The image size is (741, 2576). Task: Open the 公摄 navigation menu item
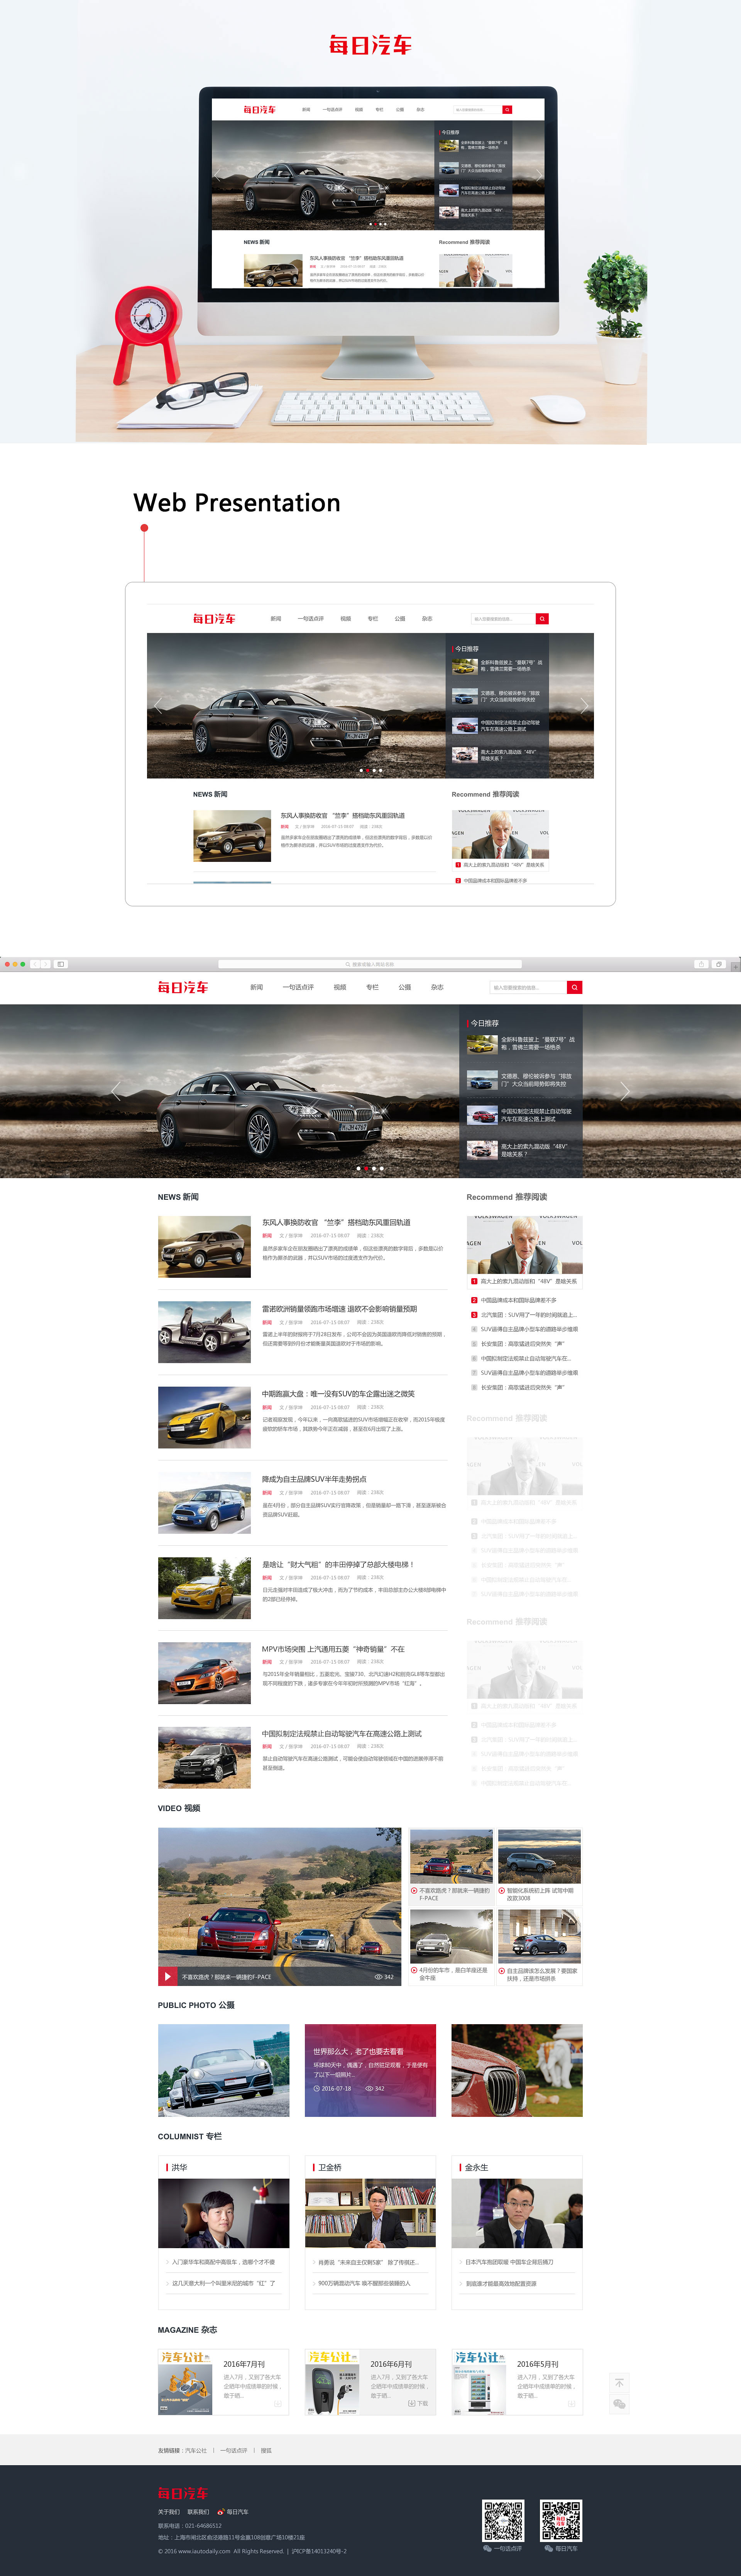pyautogui.click(x=405, y=987)
